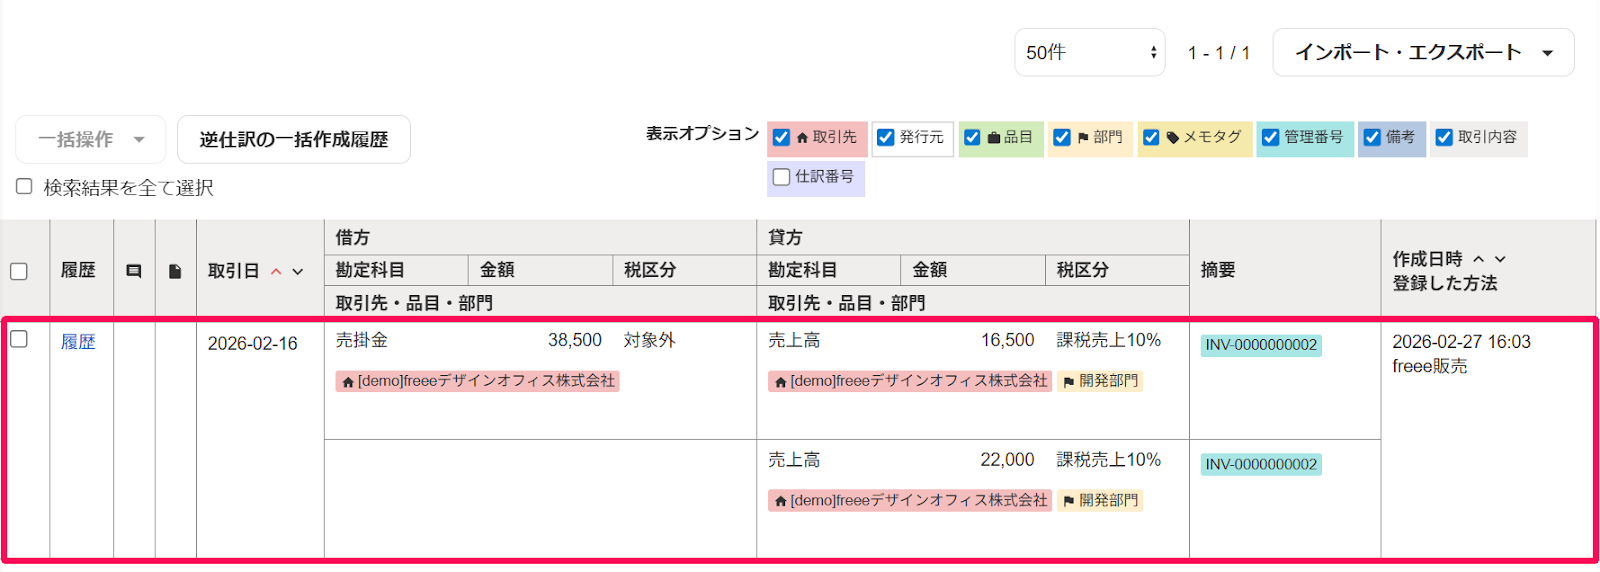The width and height of the screenshot is (1600, 572).
Task: Sort 作成日時 ascending with up arrow
Action: [x=1479, y=259]
